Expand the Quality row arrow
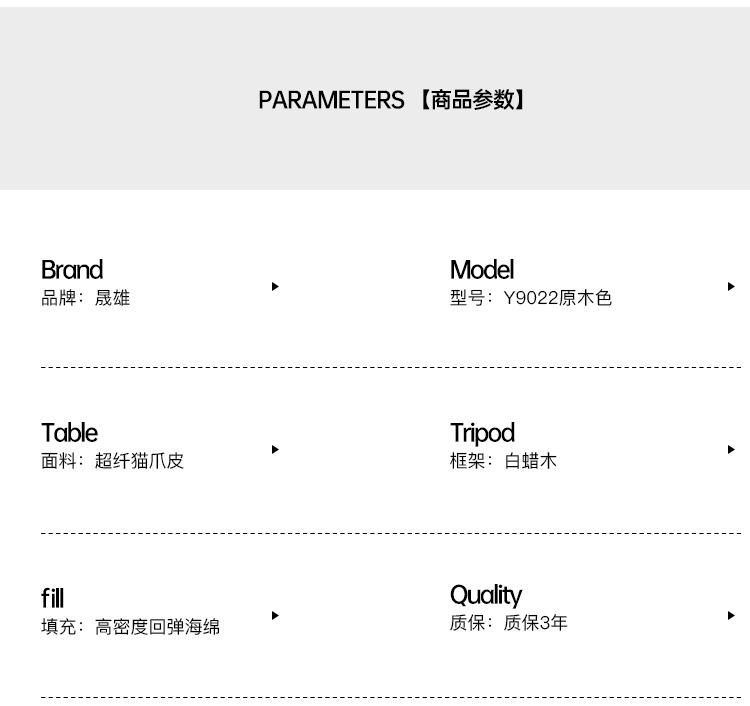 (731, 616)
